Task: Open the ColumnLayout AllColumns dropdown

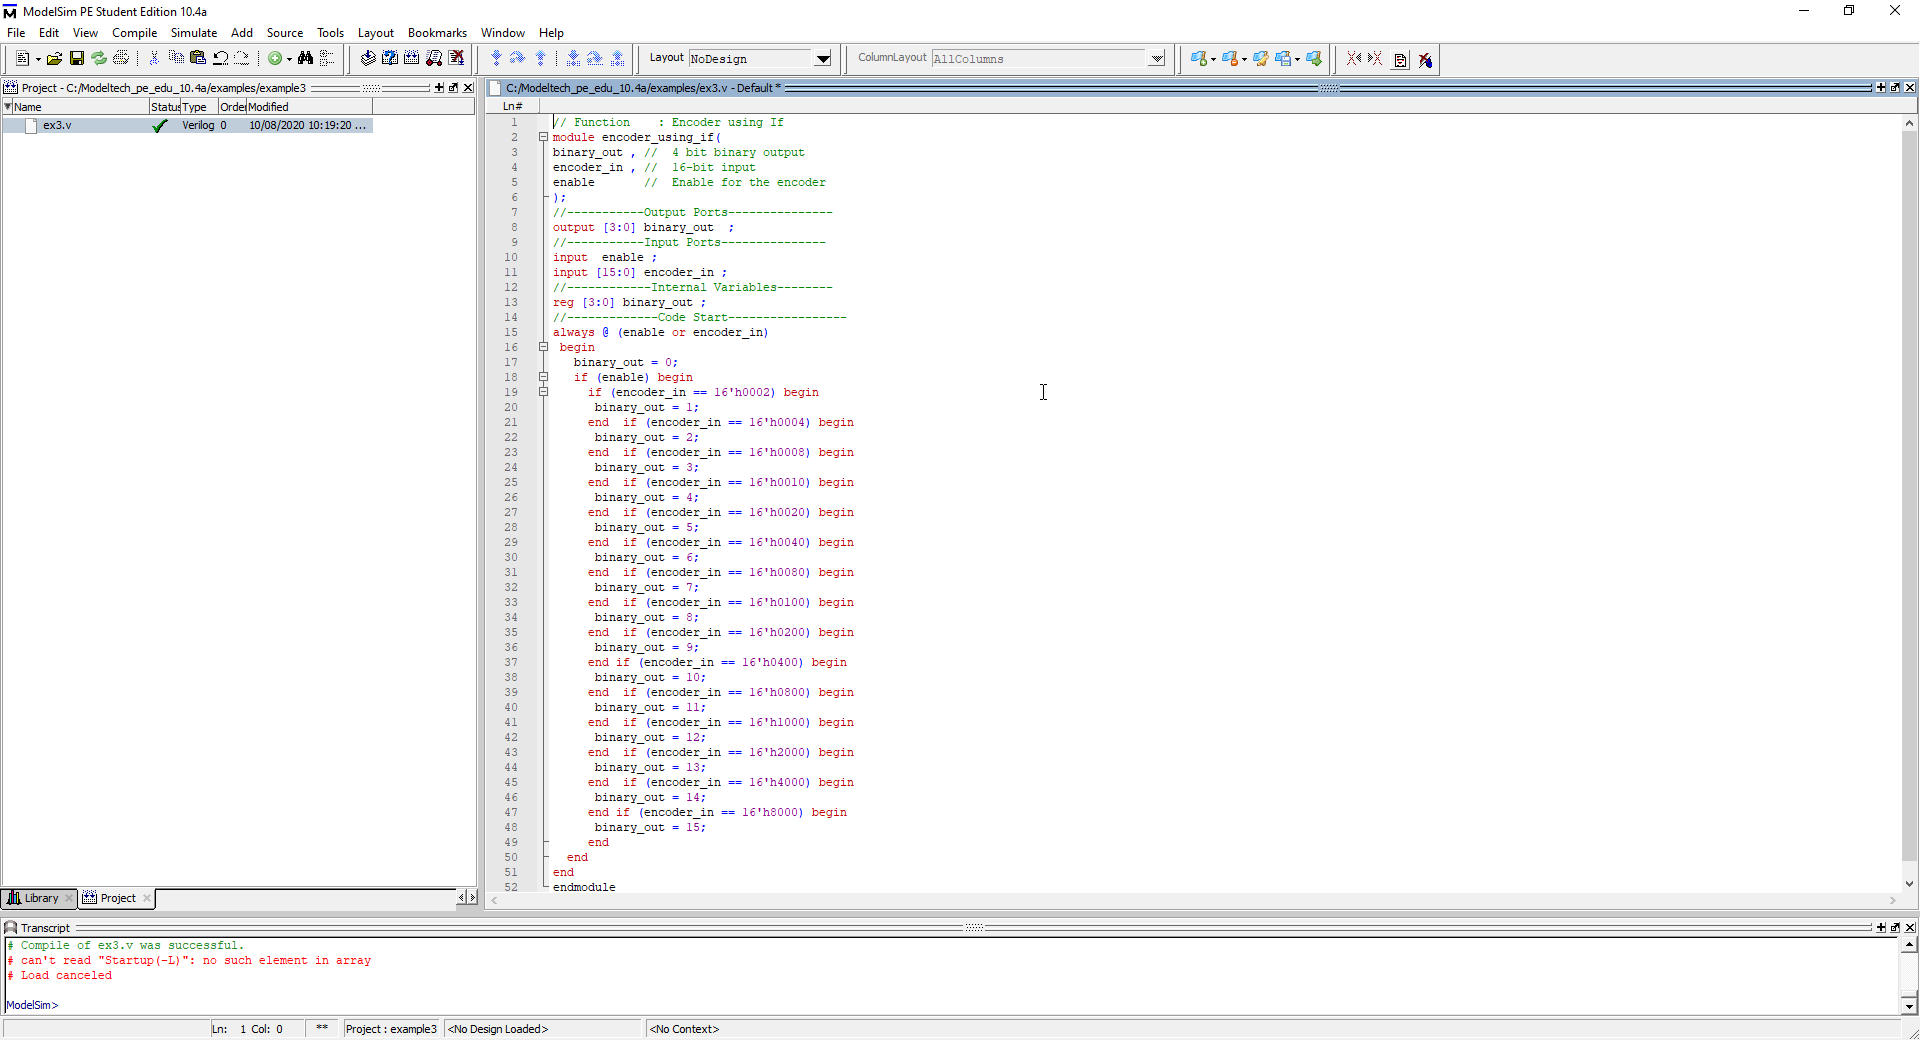Action: [1156, 59]
